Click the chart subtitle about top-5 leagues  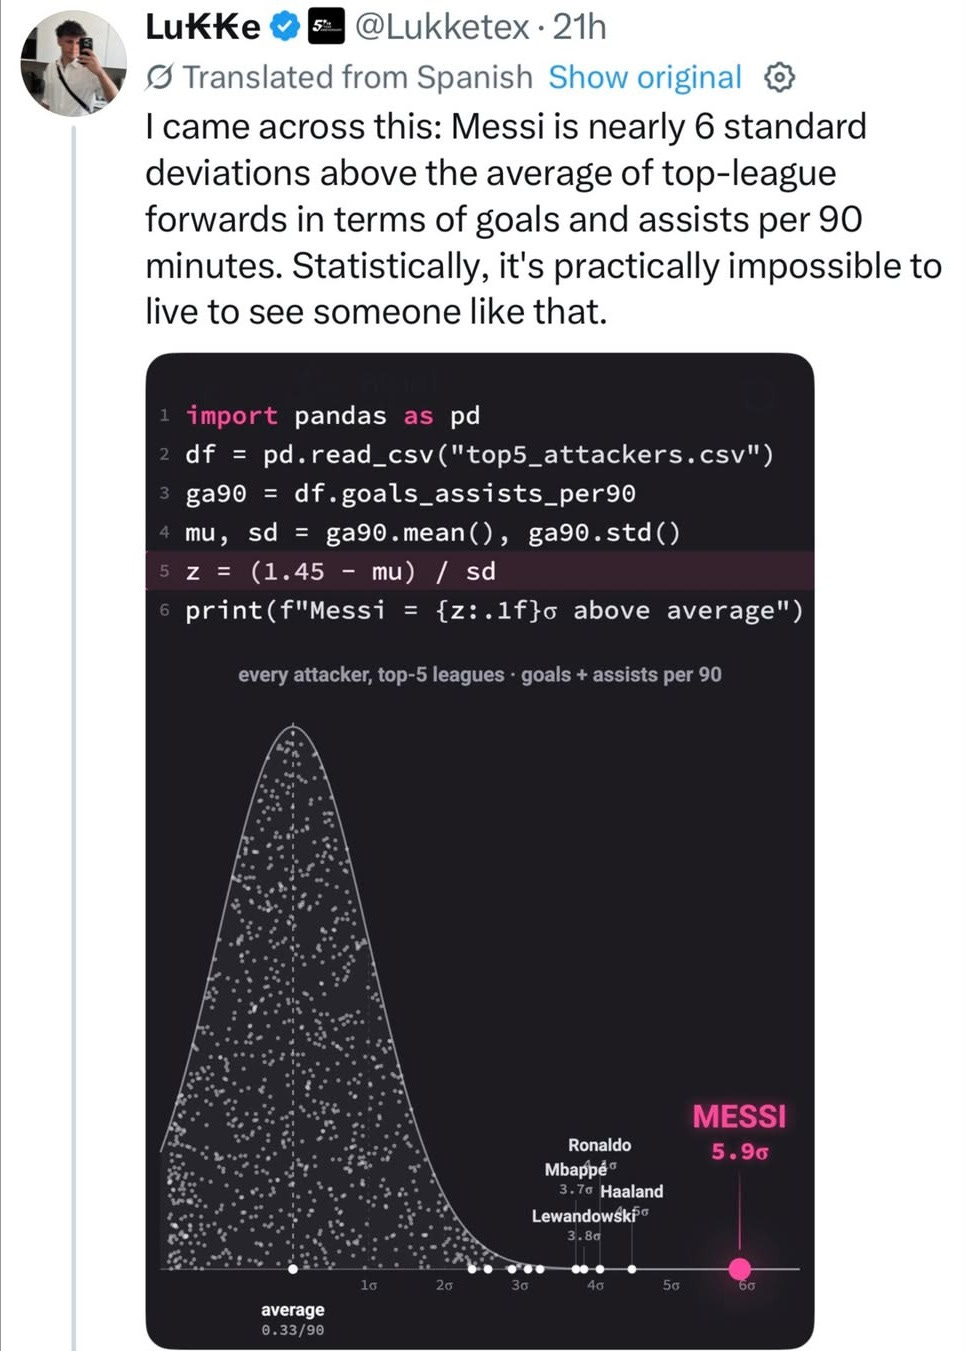pos(480,674)
